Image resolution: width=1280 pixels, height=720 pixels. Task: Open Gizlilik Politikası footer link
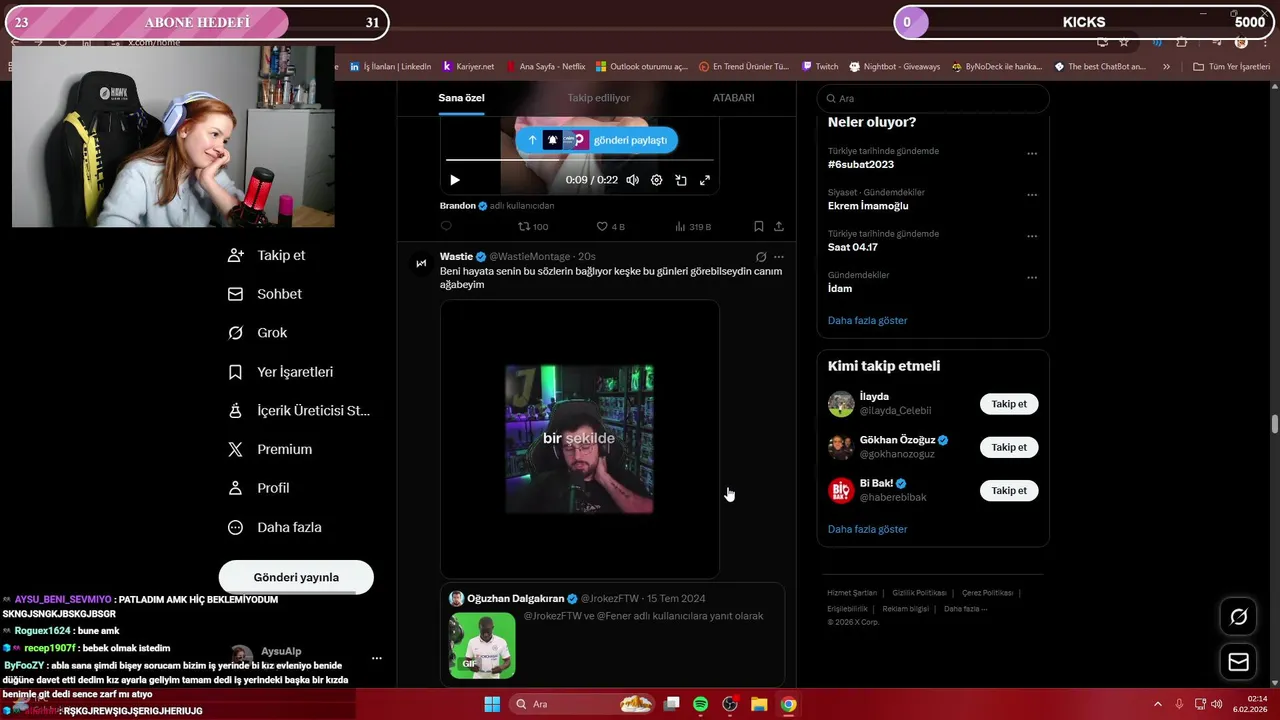click(x=919, y=593)
